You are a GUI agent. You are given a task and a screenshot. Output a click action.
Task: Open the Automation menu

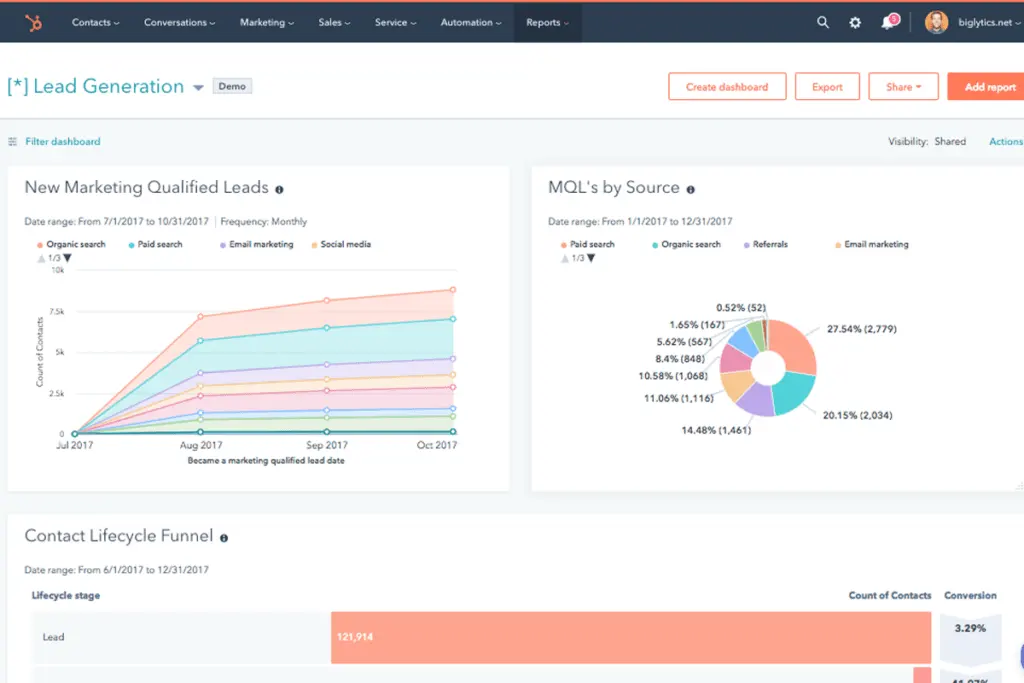coord(471,22)
